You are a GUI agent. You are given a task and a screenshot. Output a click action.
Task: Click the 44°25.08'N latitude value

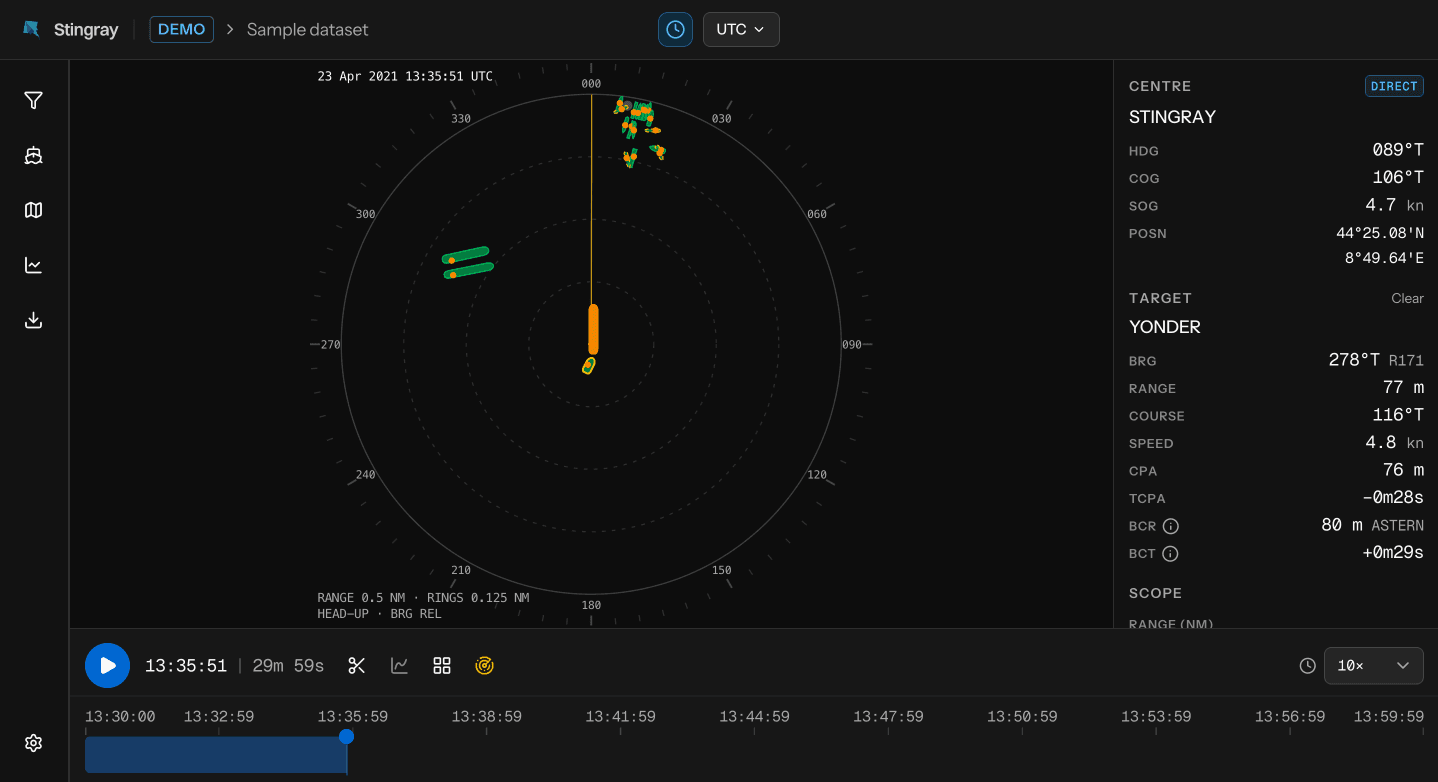(1380, 233)
